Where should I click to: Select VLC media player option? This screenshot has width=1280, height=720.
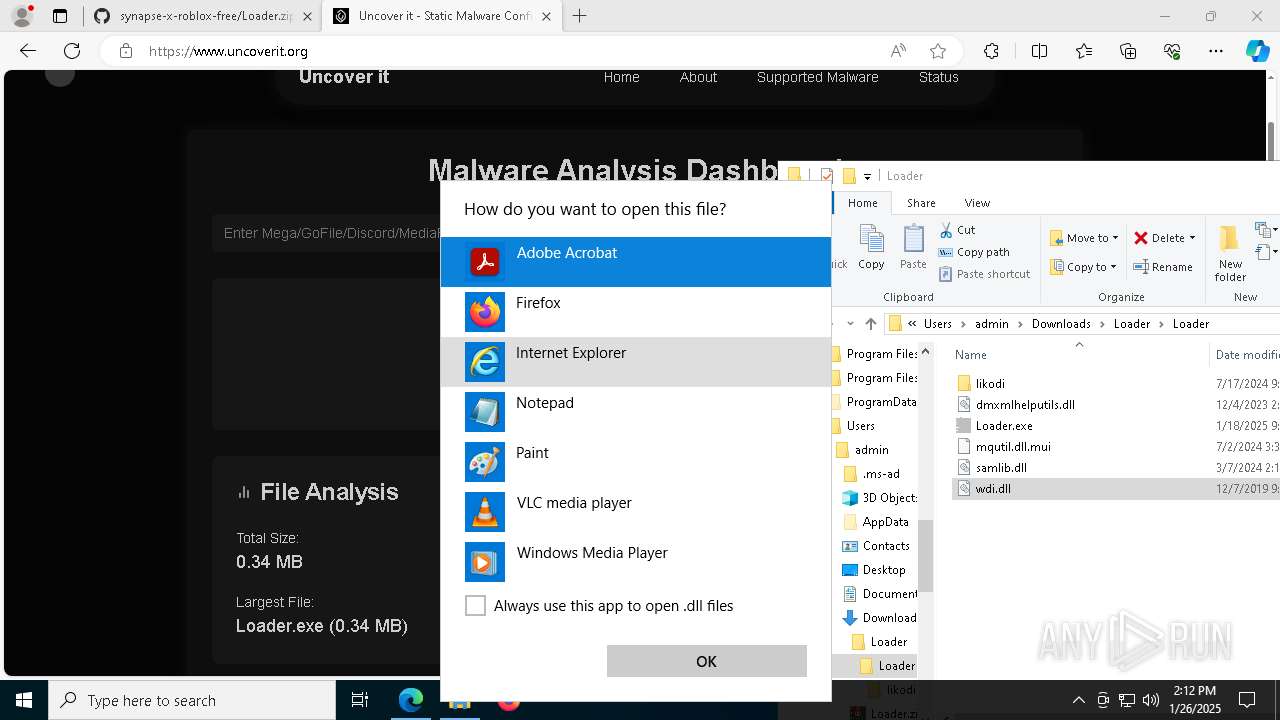[x=636, y=512]
